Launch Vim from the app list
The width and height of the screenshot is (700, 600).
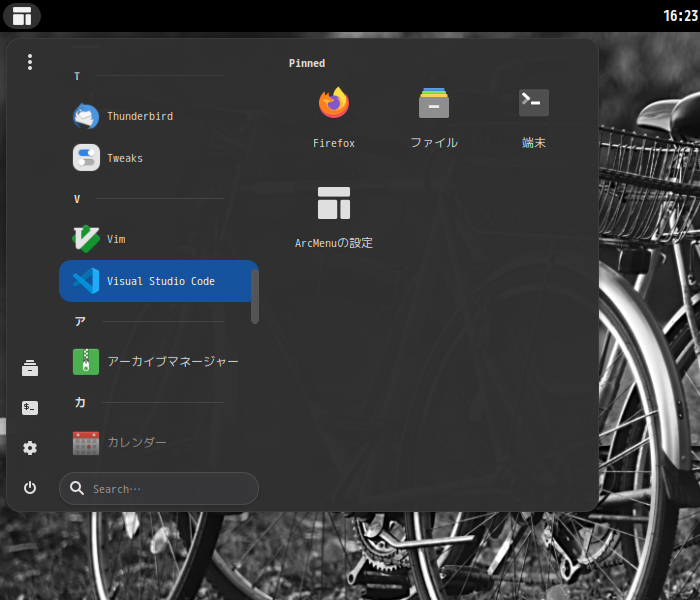point(158,239)
